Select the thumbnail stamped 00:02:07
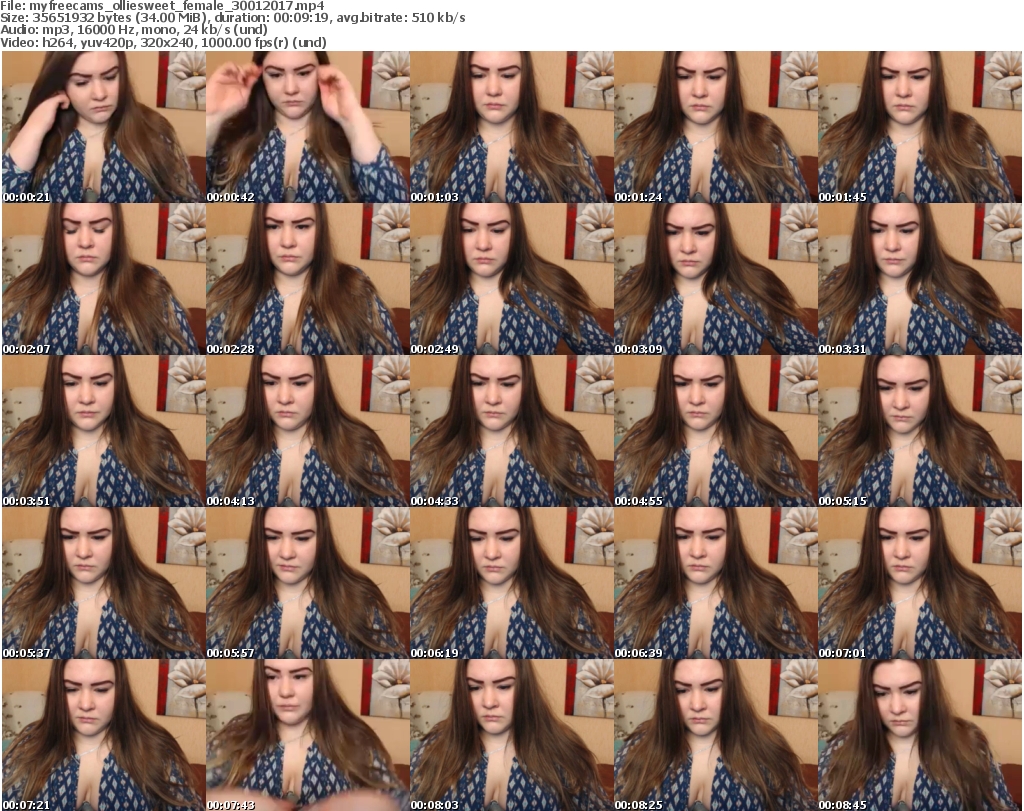Image resolution: width=1024 pixels, height=811 pixels. 104,279
